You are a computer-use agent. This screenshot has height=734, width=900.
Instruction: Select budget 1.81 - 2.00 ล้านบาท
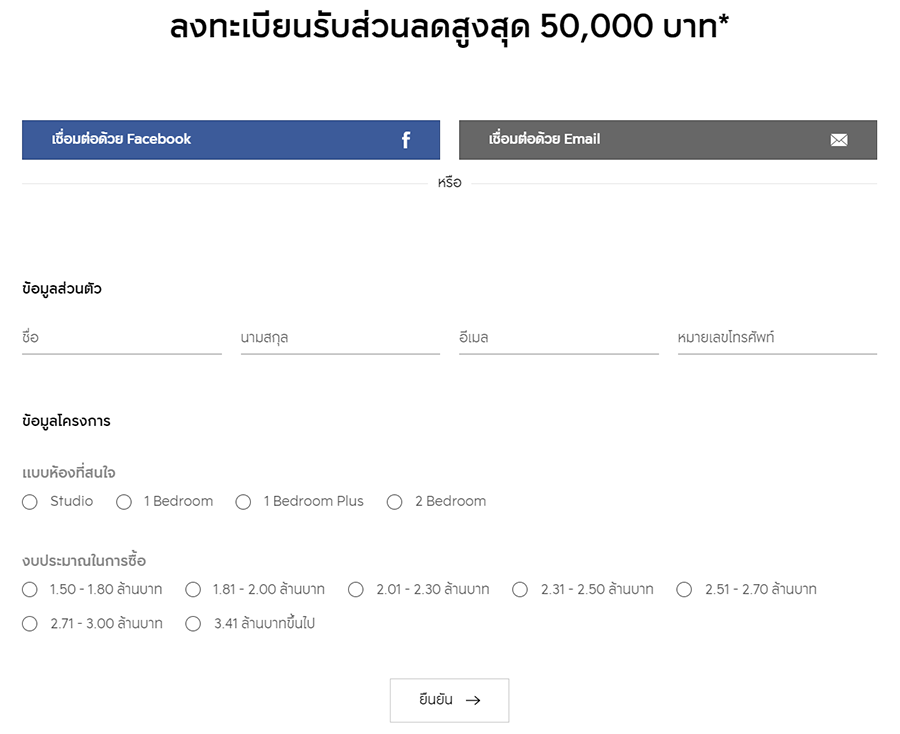[193, 590]
